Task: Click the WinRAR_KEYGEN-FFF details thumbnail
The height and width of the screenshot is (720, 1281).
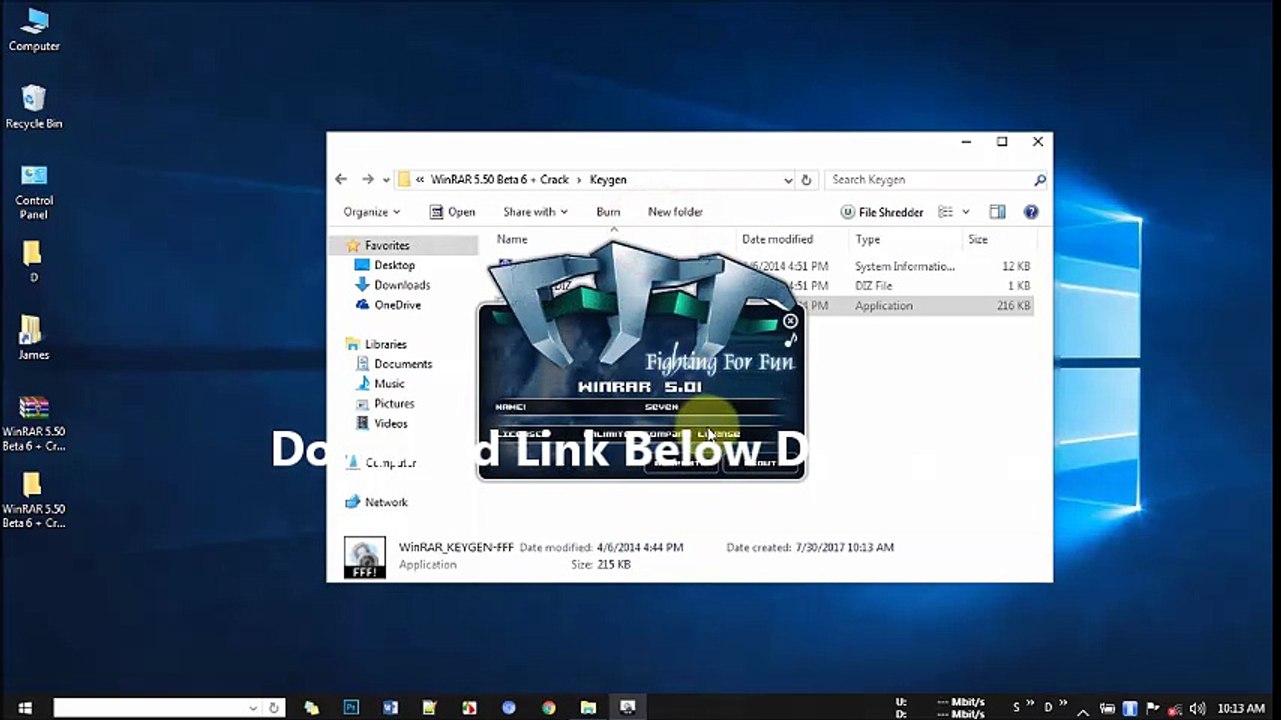Action: 364,557
